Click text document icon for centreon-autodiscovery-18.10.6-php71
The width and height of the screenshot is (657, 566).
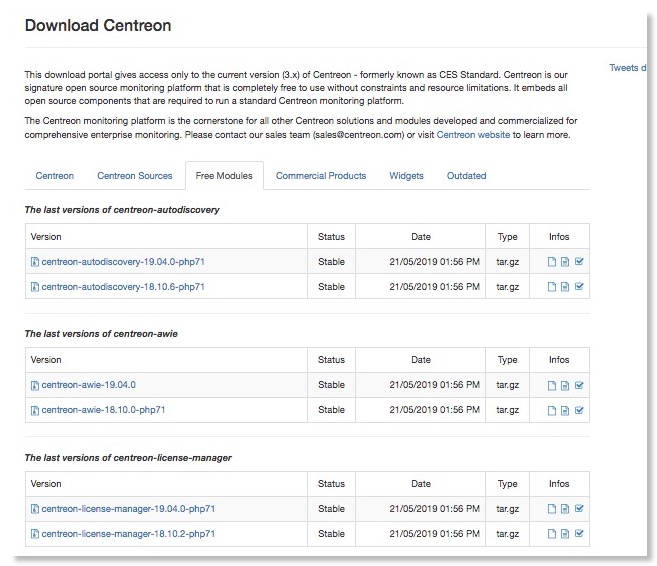(565, 287)
